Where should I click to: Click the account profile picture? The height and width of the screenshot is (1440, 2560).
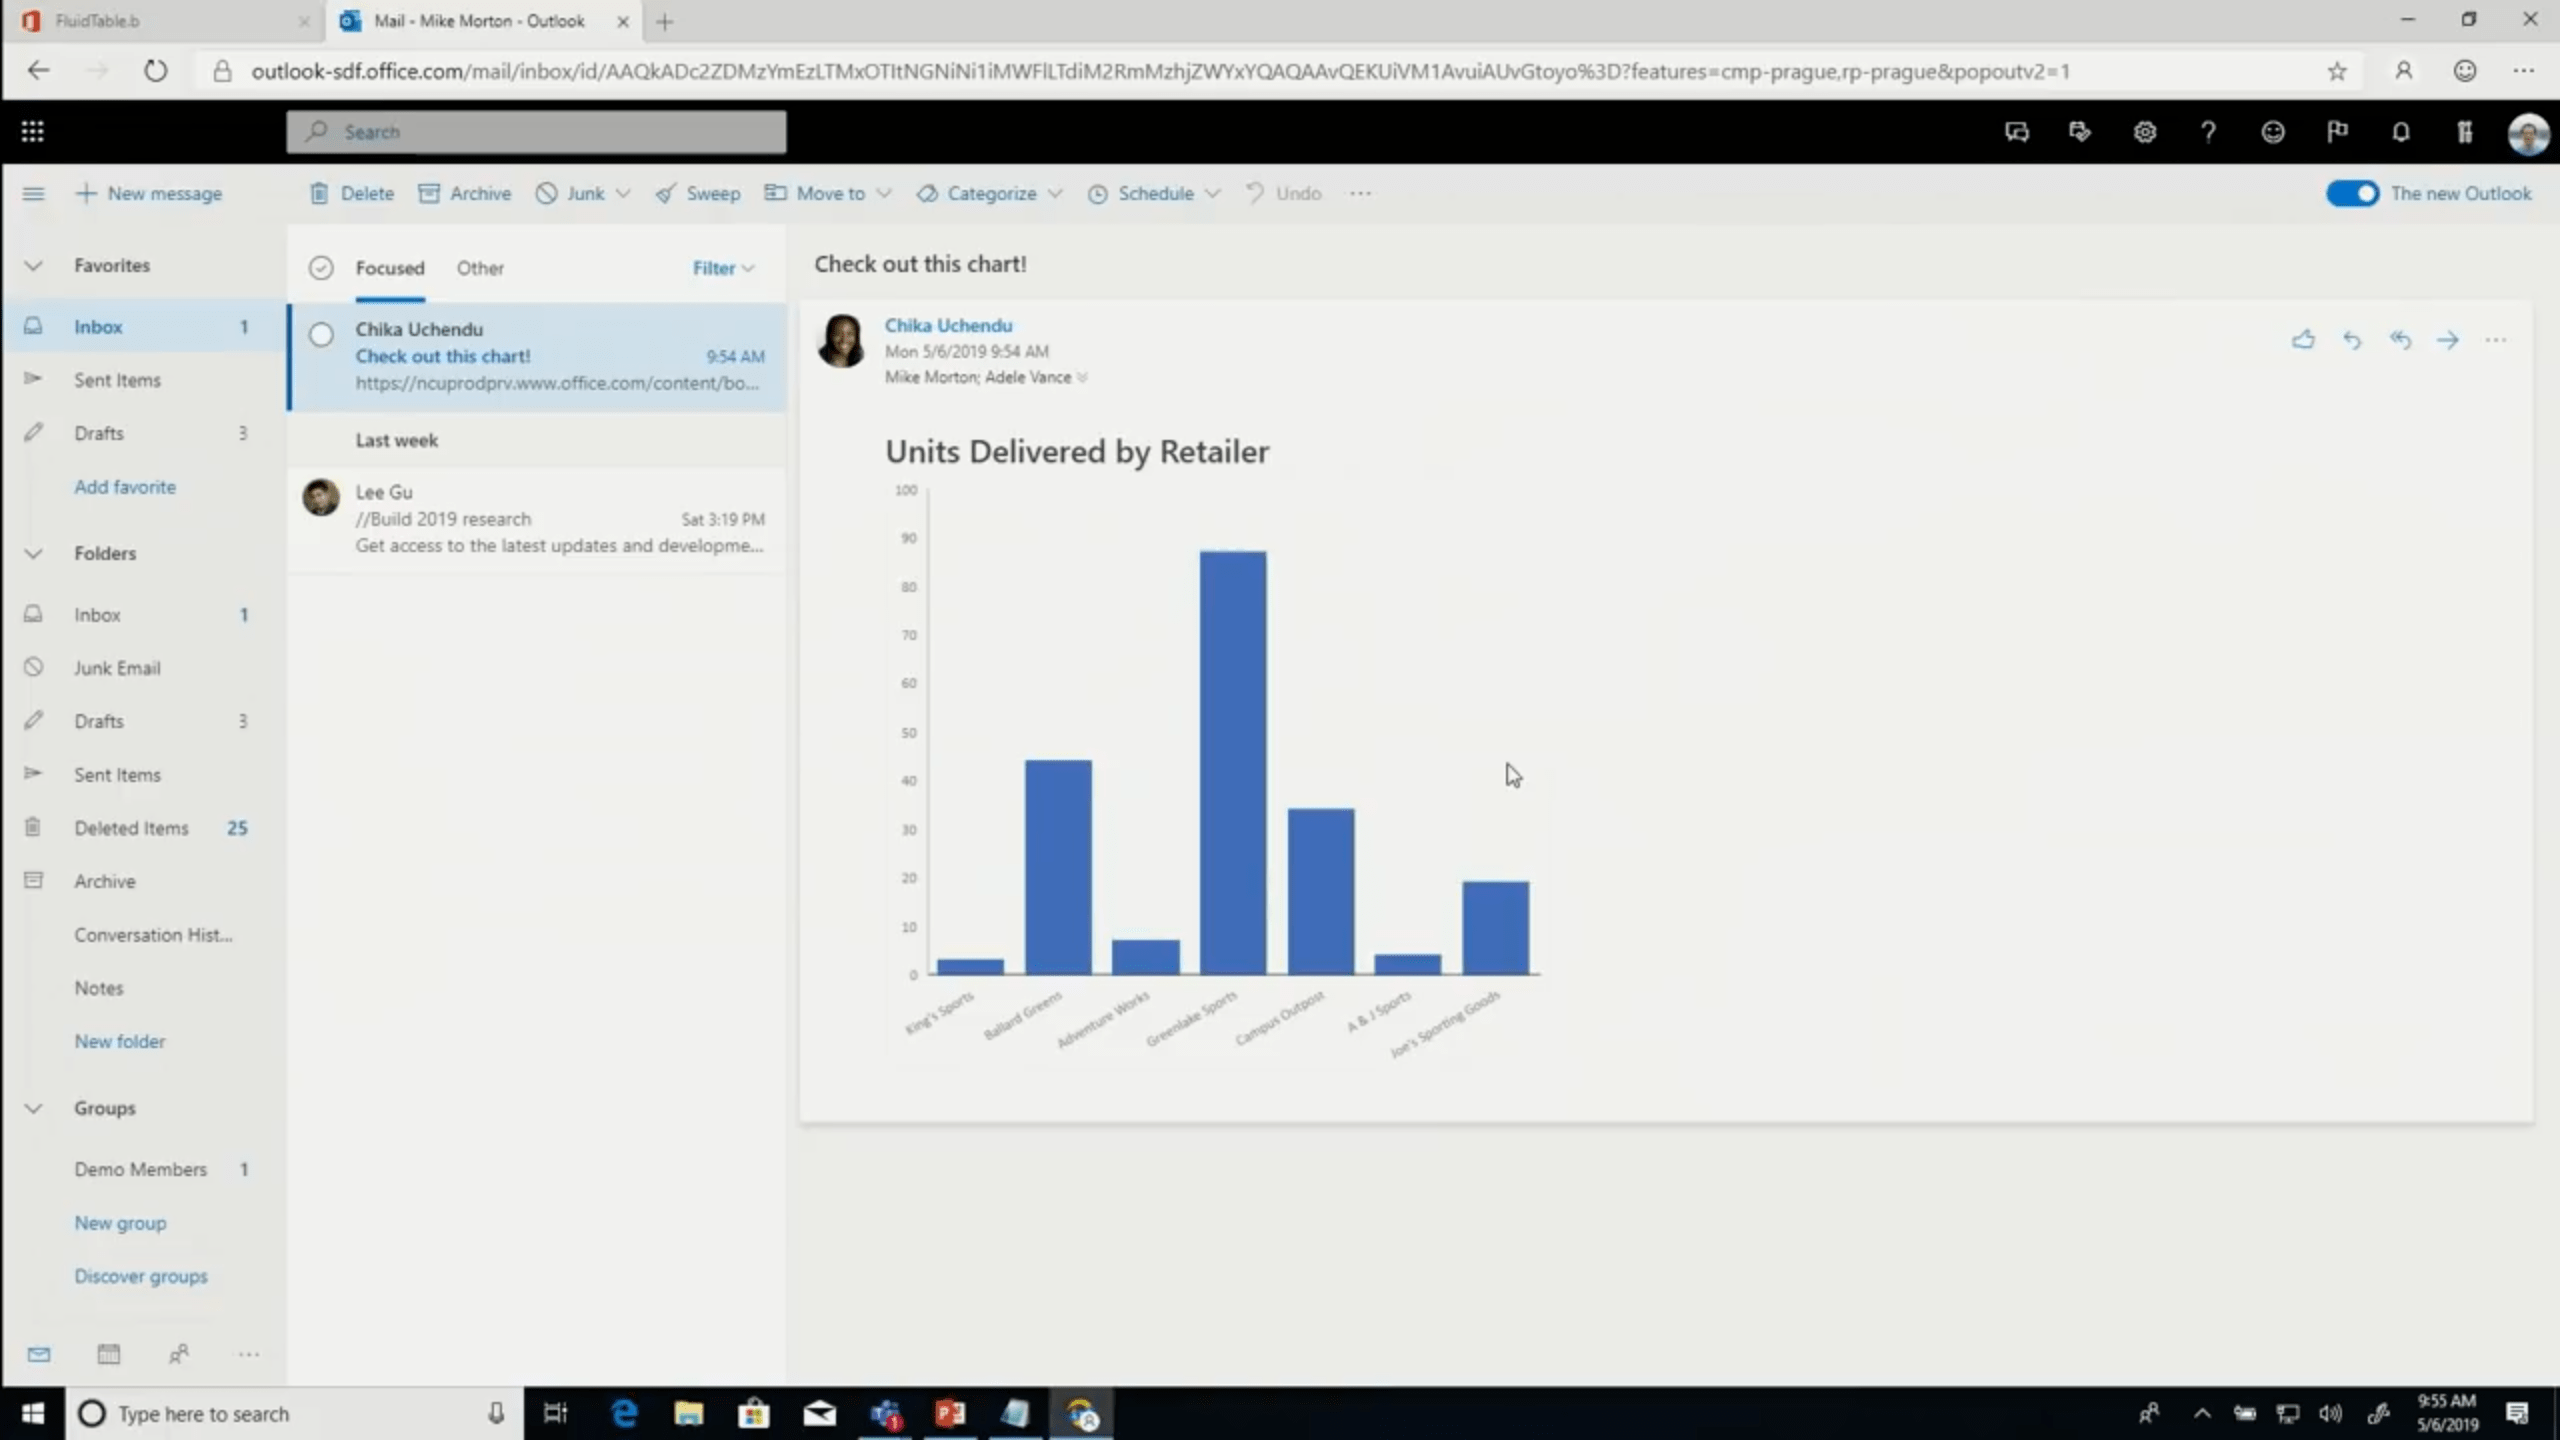(x=2528, y=132)
